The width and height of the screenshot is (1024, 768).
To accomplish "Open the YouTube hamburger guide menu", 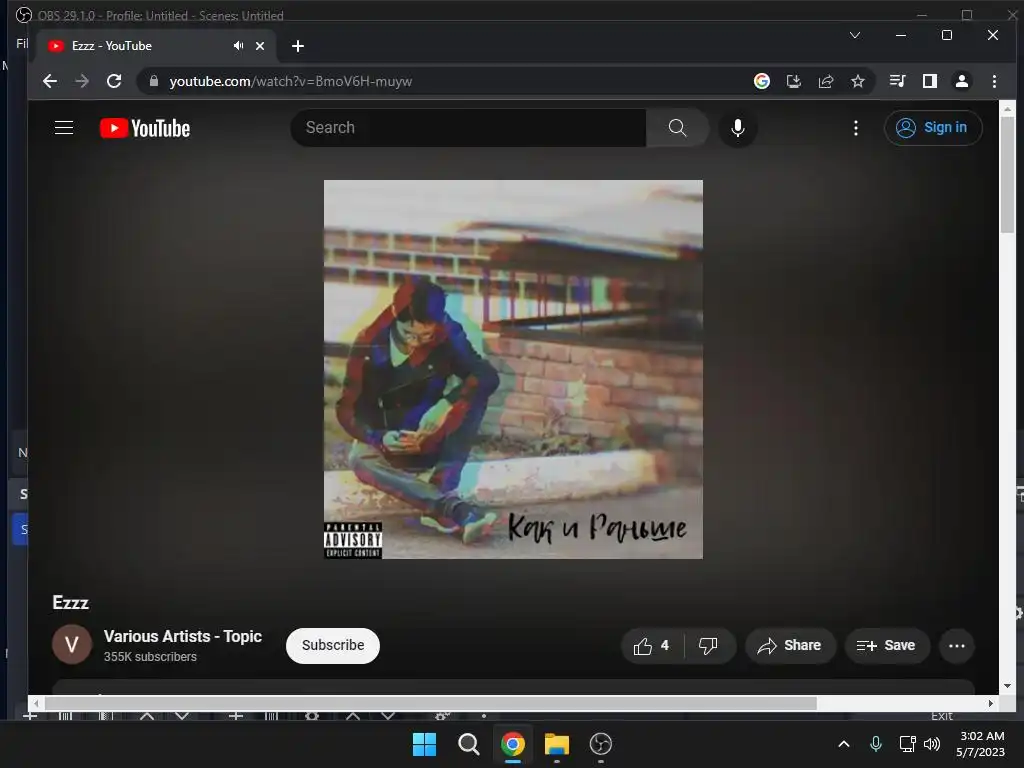I will (63, 127).
